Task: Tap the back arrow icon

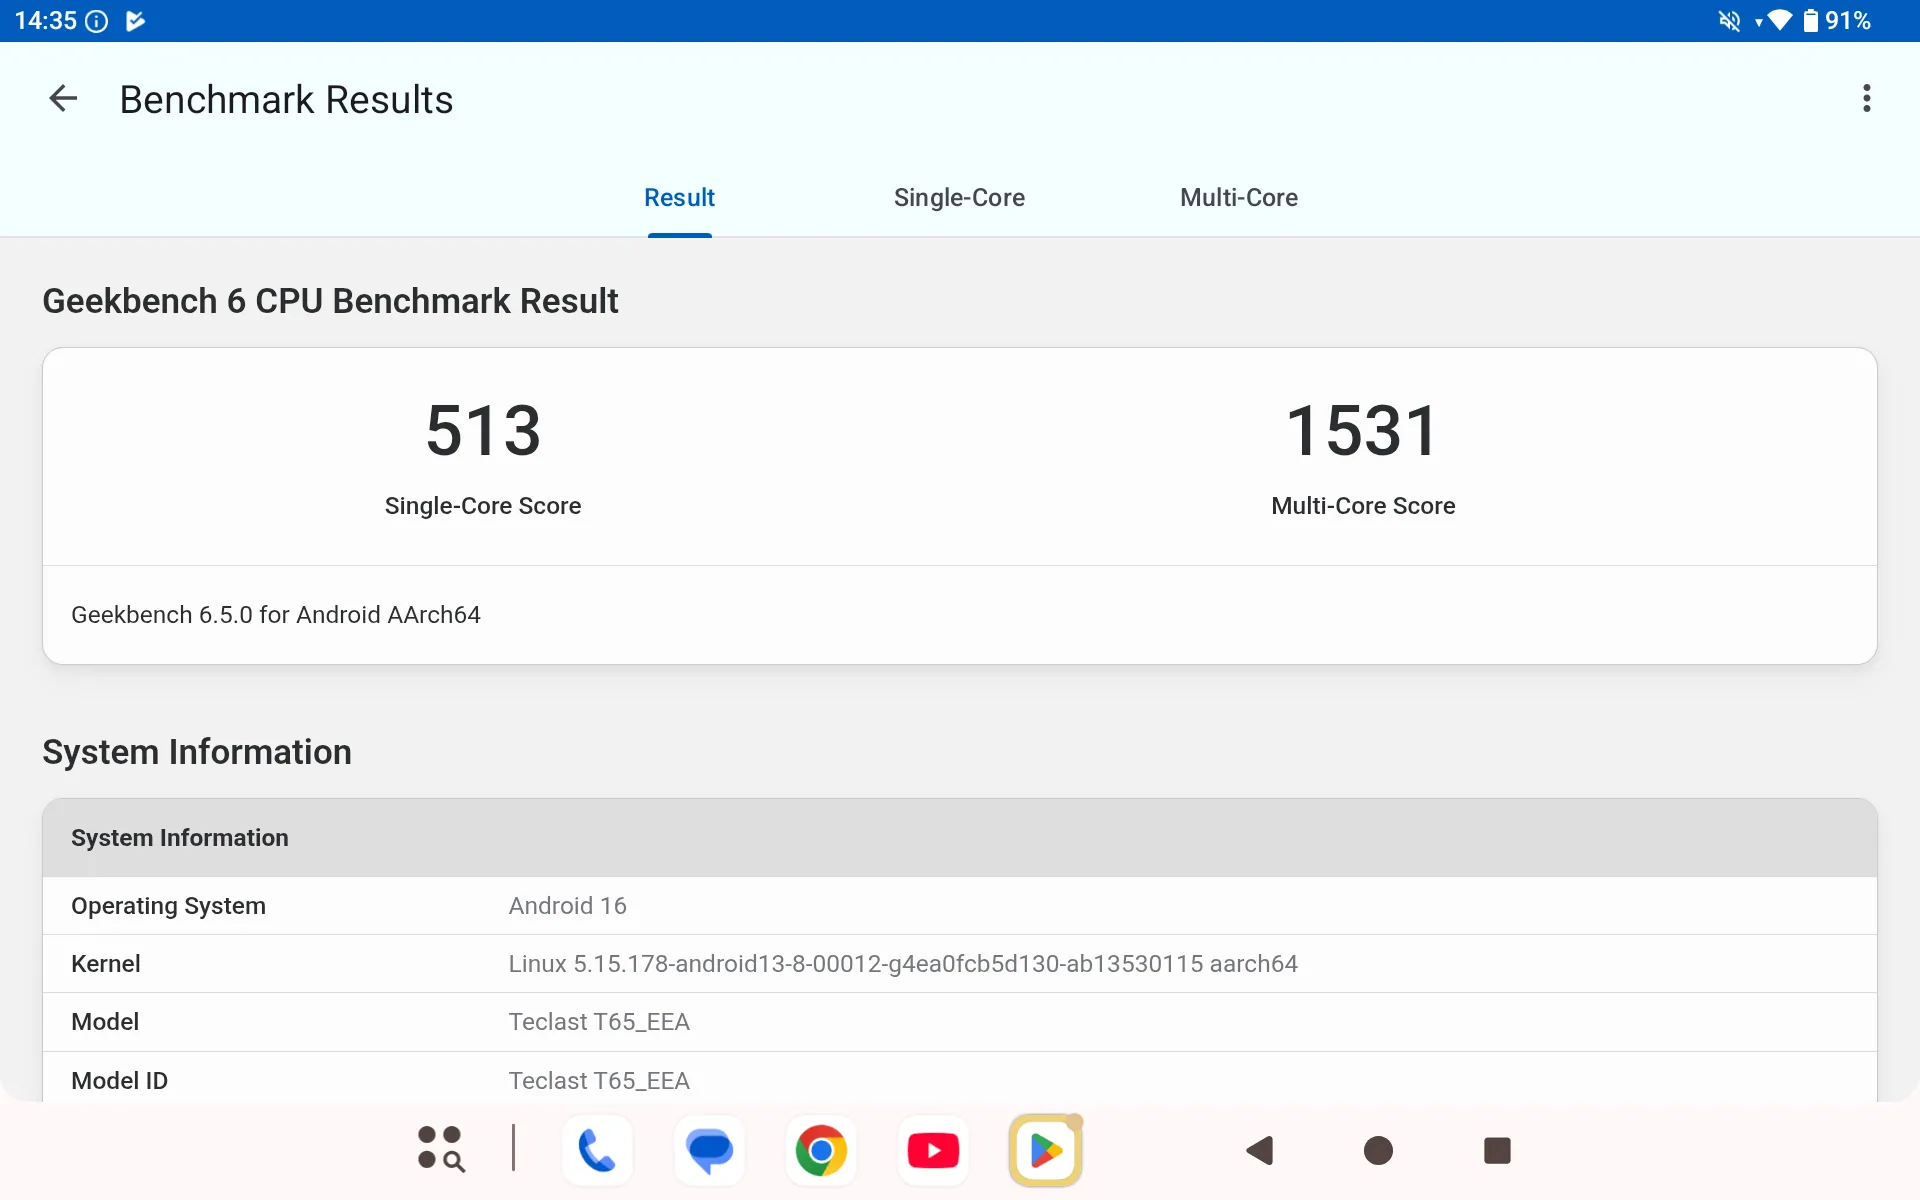Action: (x=63, y=99)
